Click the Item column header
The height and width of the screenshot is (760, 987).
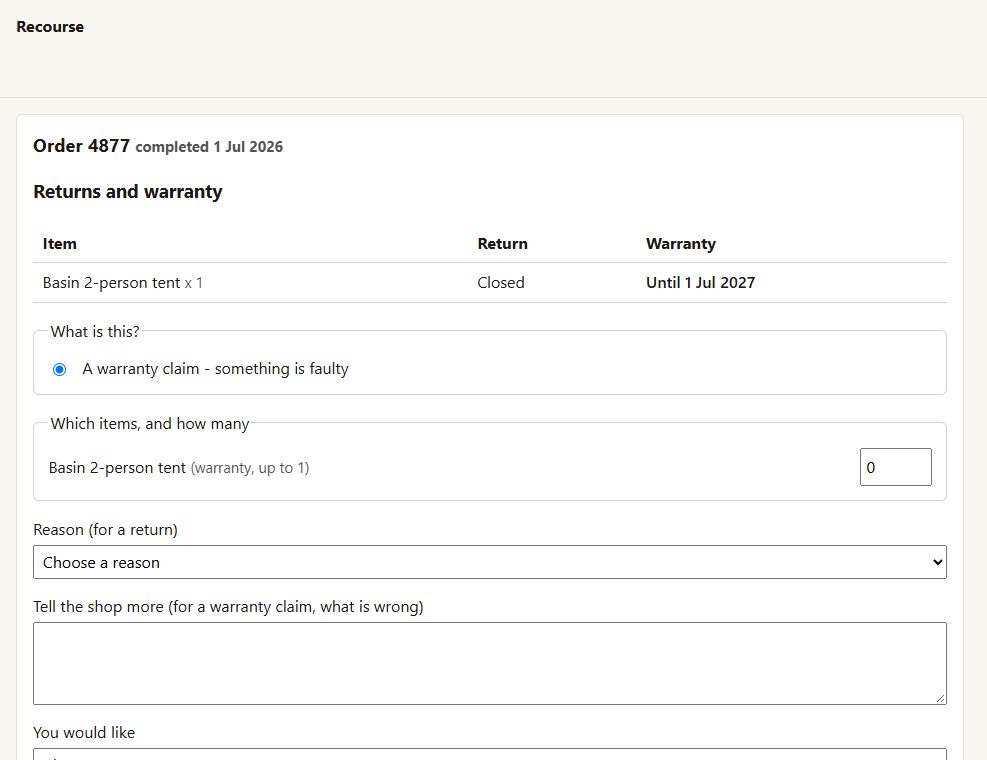[60, 244]
